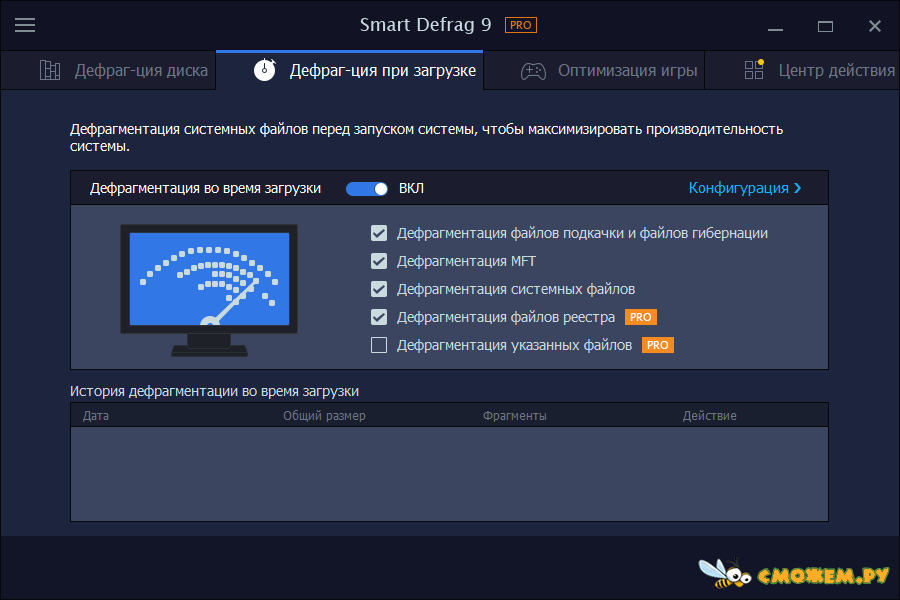Viewport: 900px width, 600px height.
Task: Turn off the boot time defrag switch
Action: (367, 189)
